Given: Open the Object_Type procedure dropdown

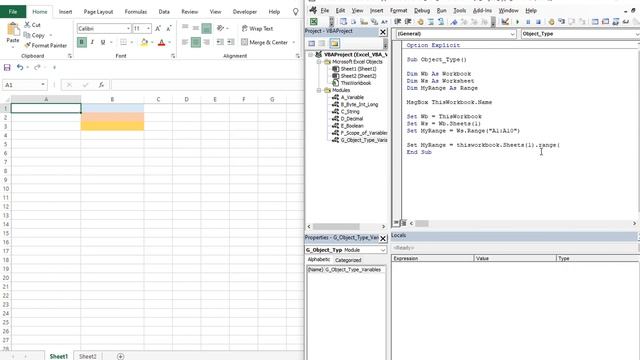Looking at the screenshot, I should coord(638,34).
